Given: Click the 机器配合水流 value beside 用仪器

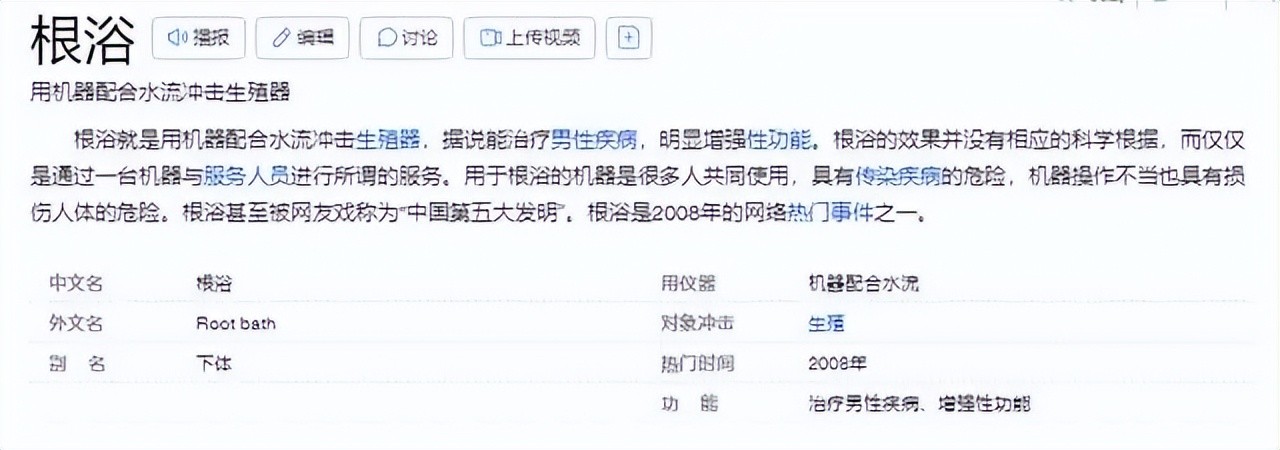Looking at the screenshot, I should click(863, 284).
